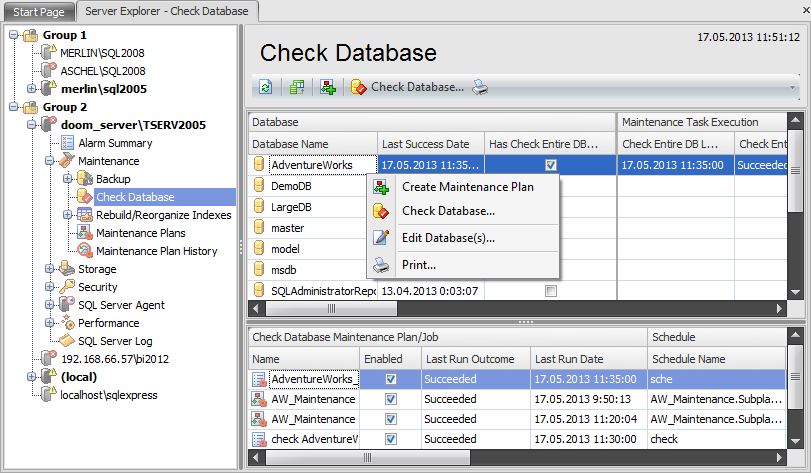Click the Refresh icon in the toolbar
The height and width of the screenshot is (473, 811).
265,87
